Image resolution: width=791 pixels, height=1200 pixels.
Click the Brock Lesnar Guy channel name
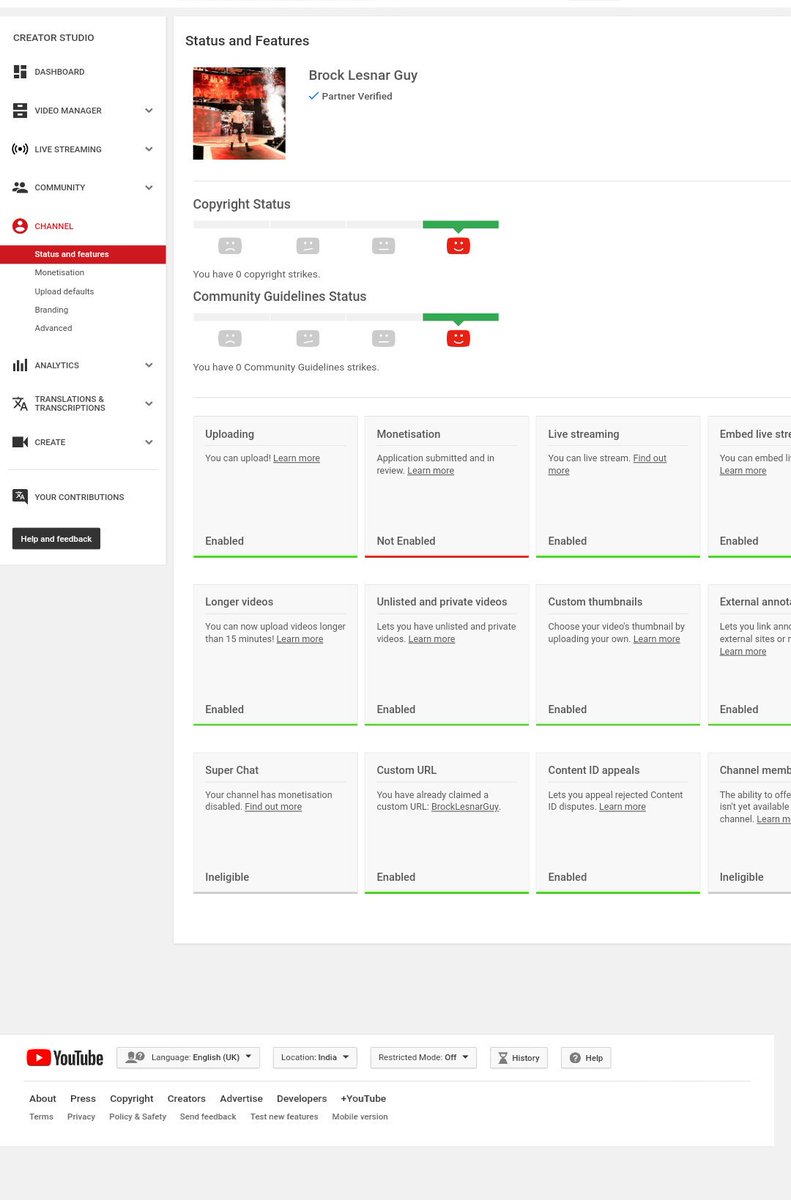363,75
